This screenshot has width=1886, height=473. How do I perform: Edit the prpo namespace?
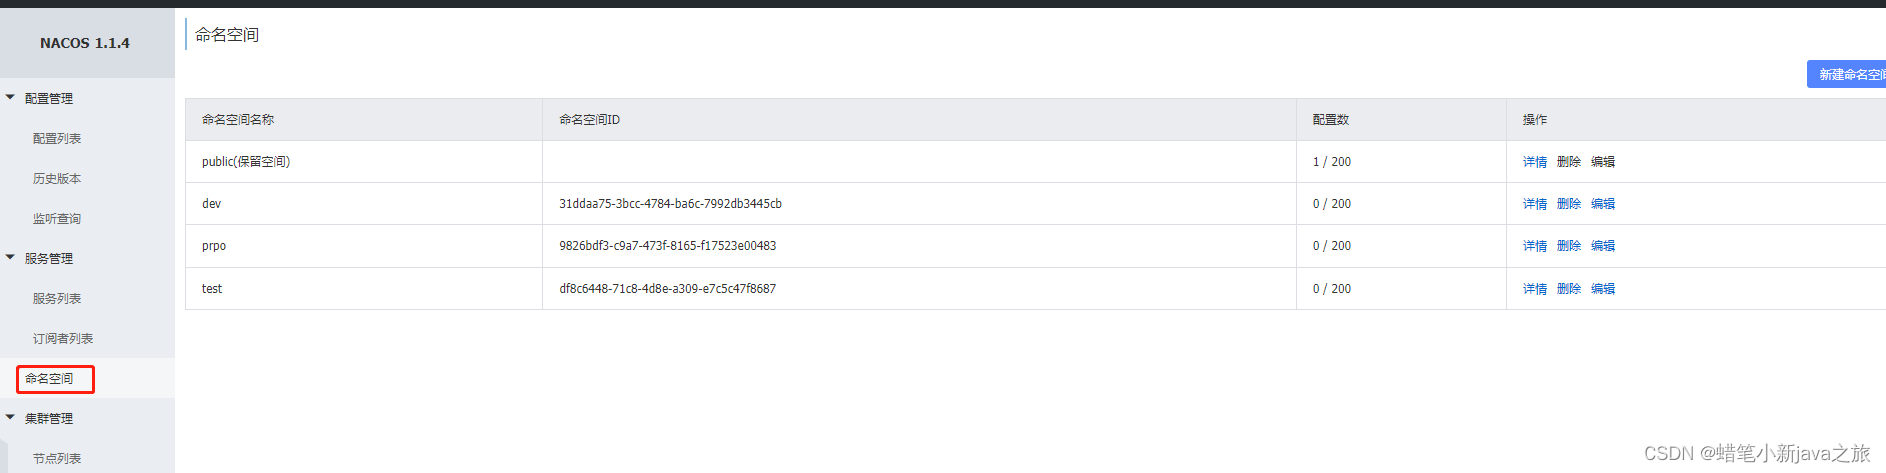tap(1603, 246)
